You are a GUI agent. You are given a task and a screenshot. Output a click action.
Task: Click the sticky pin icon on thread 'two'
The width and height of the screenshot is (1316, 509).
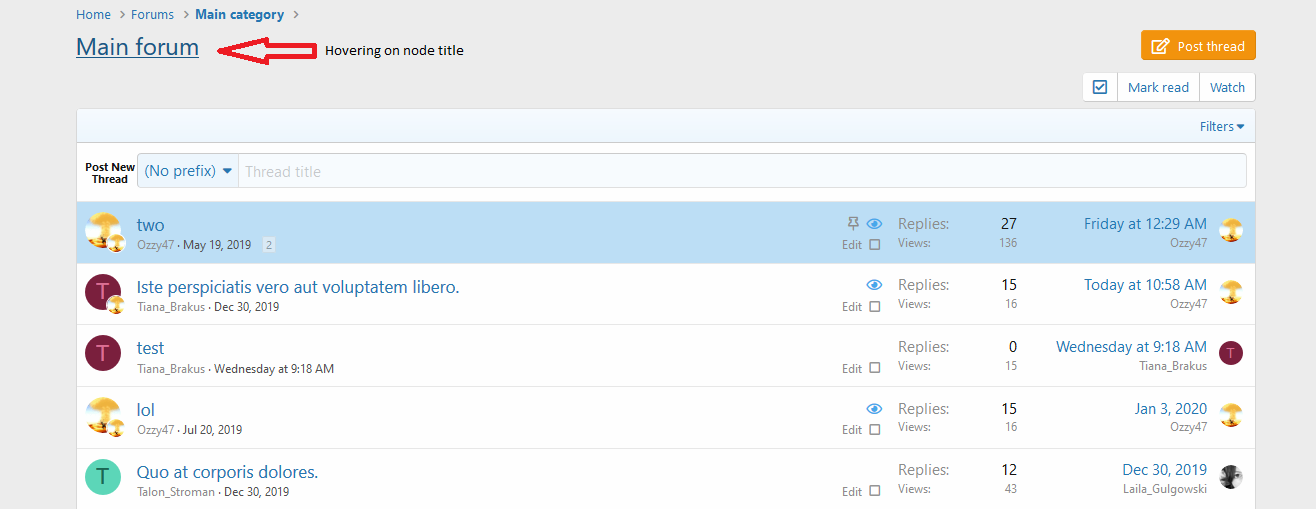point(853,223)
